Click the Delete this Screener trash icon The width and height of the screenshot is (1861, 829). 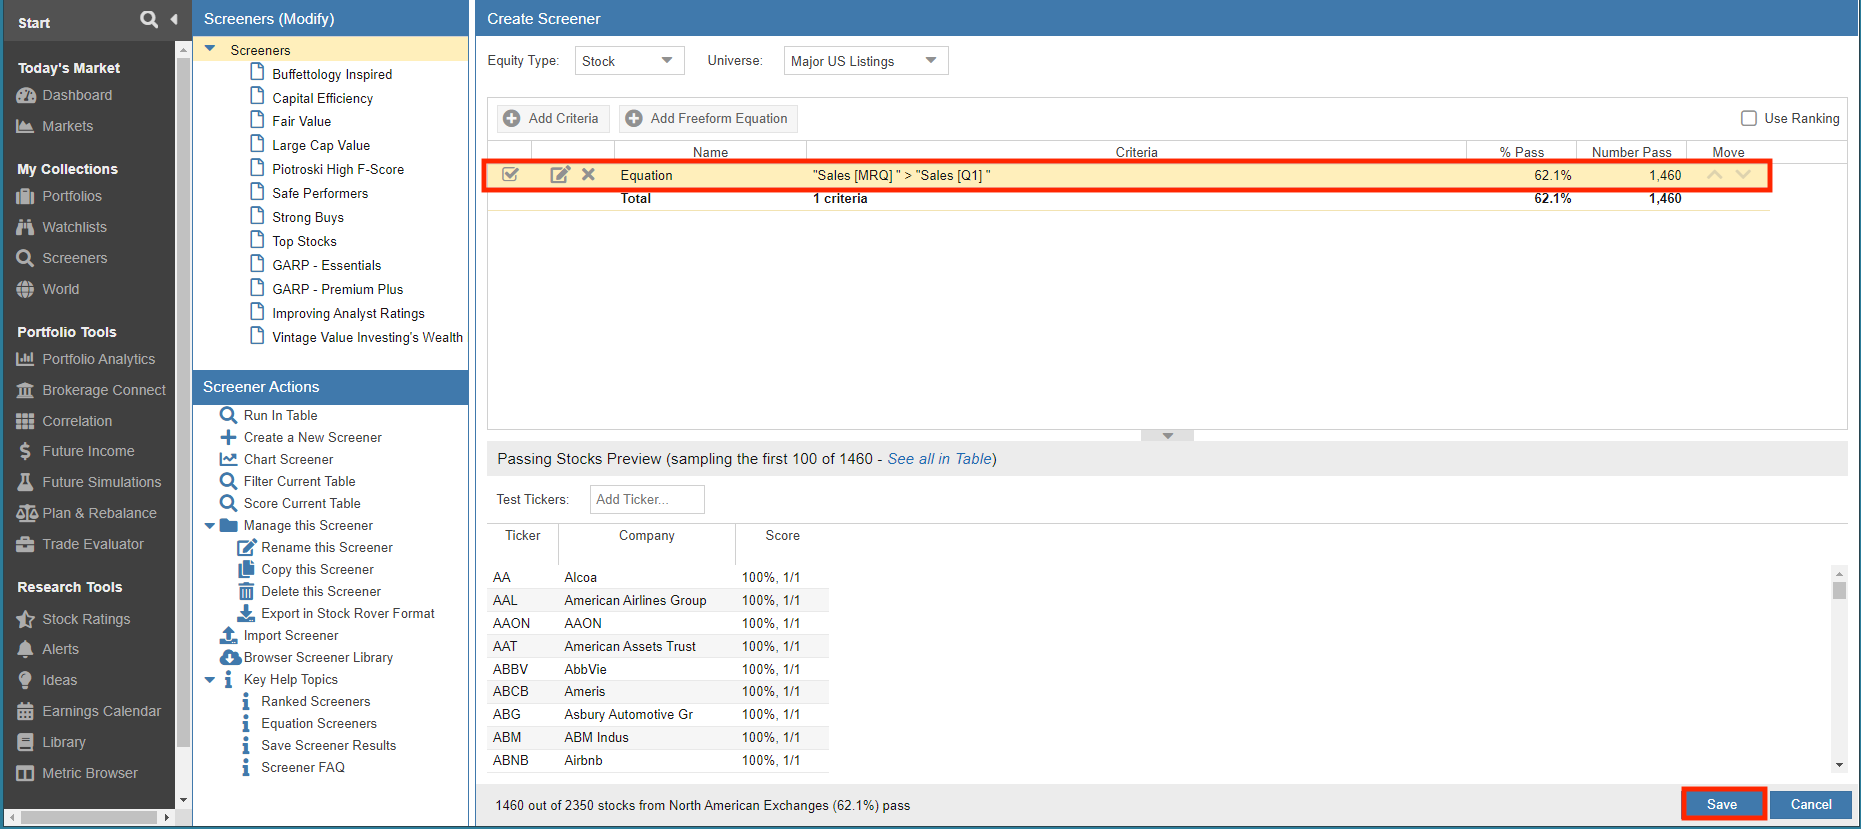246,591
